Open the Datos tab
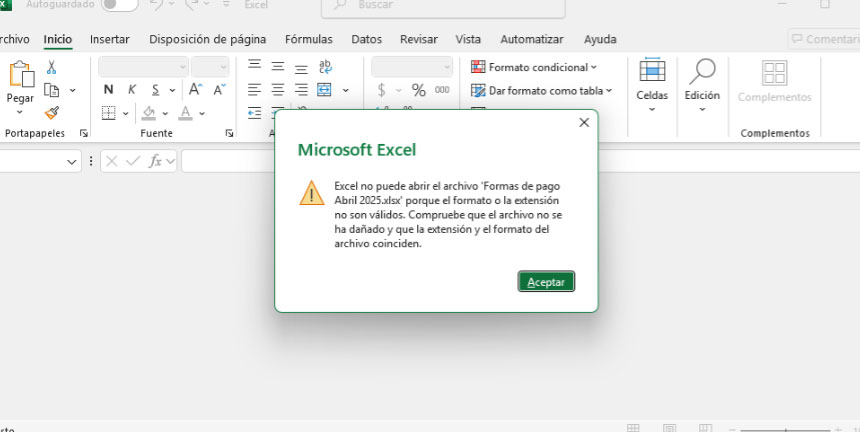This screenshot has height=432, width=860. [366, 39]
